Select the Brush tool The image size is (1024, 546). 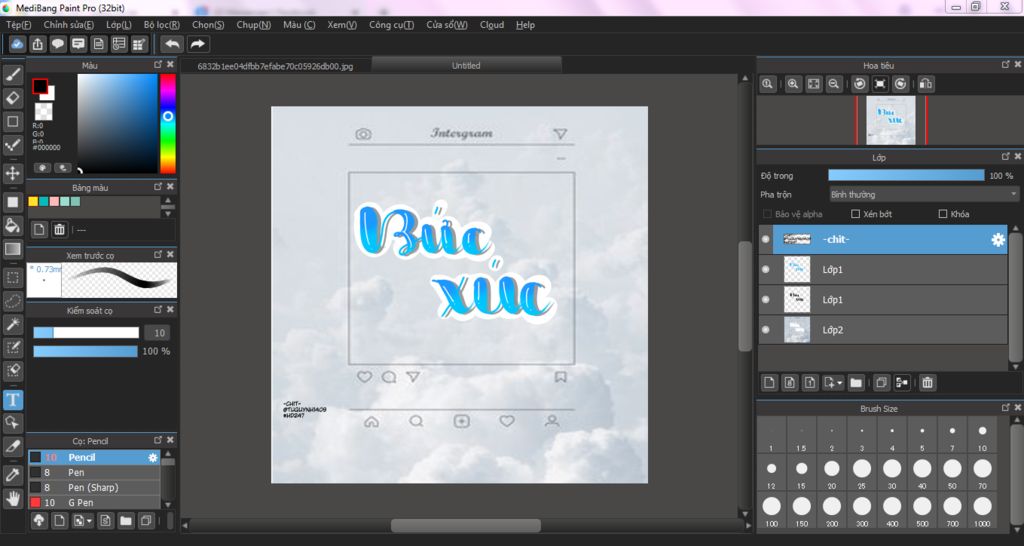point(13,74)
